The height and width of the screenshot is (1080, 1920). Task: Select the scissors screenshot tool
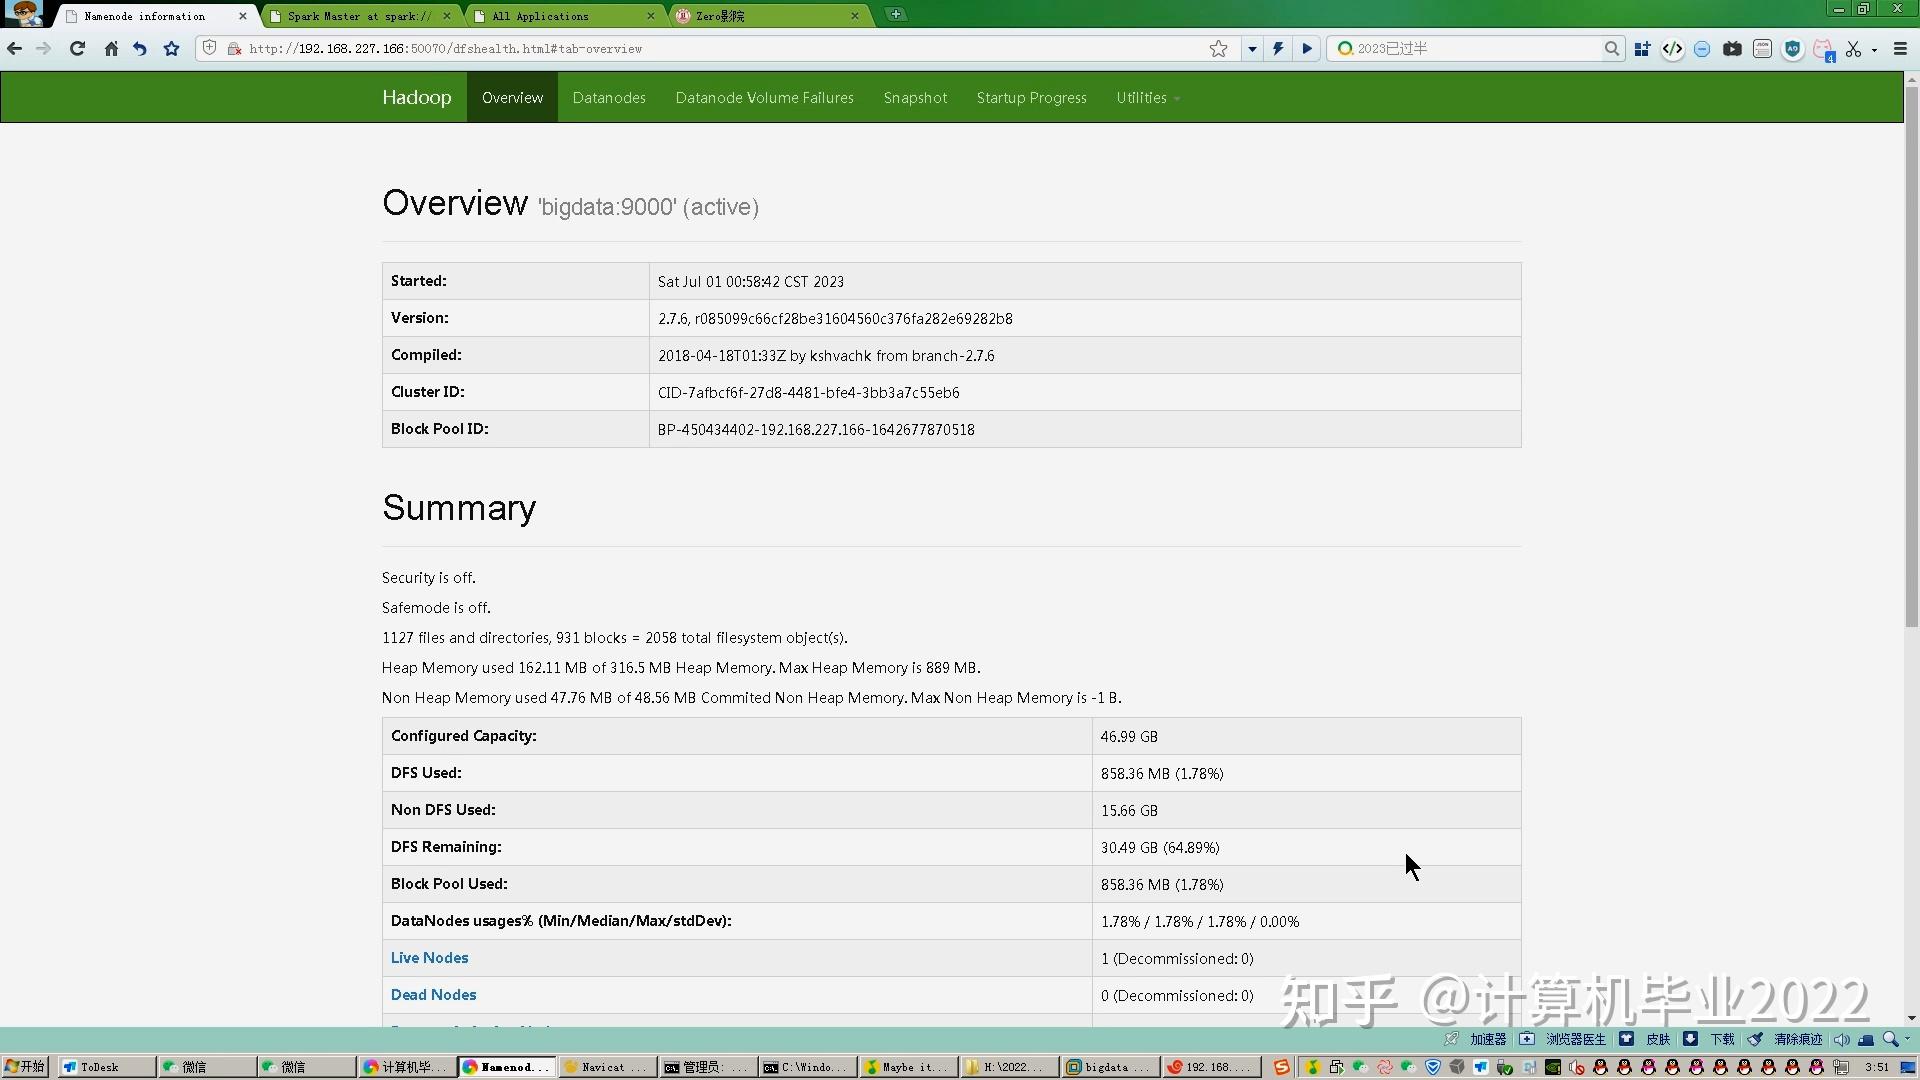[1855, 48]
